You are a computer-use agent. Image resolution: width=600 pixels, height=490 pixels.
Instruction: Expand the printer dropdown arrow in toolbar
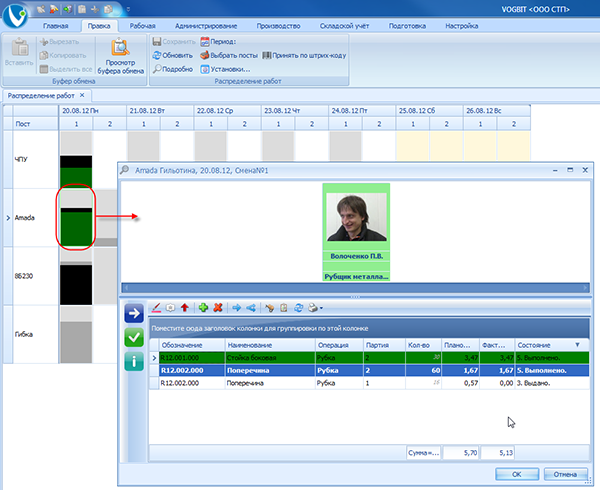[x=320, y=309]
